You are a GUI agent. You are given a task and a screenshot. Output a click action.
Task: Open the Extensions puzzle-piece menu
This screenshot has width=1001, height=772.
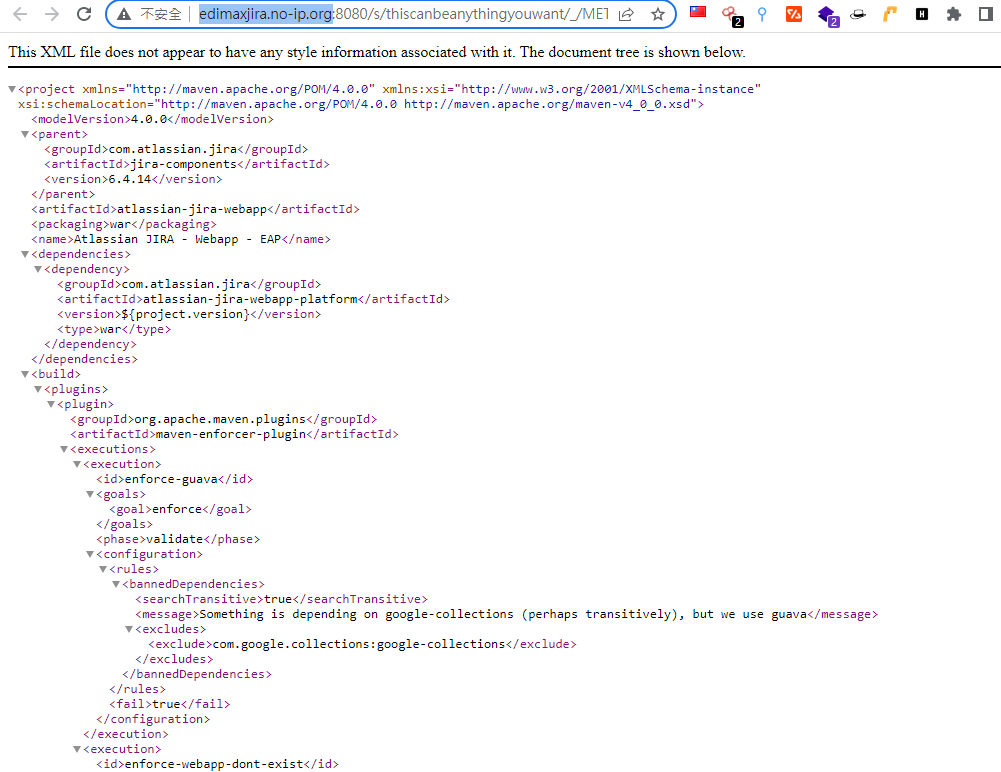click(954, 14)
